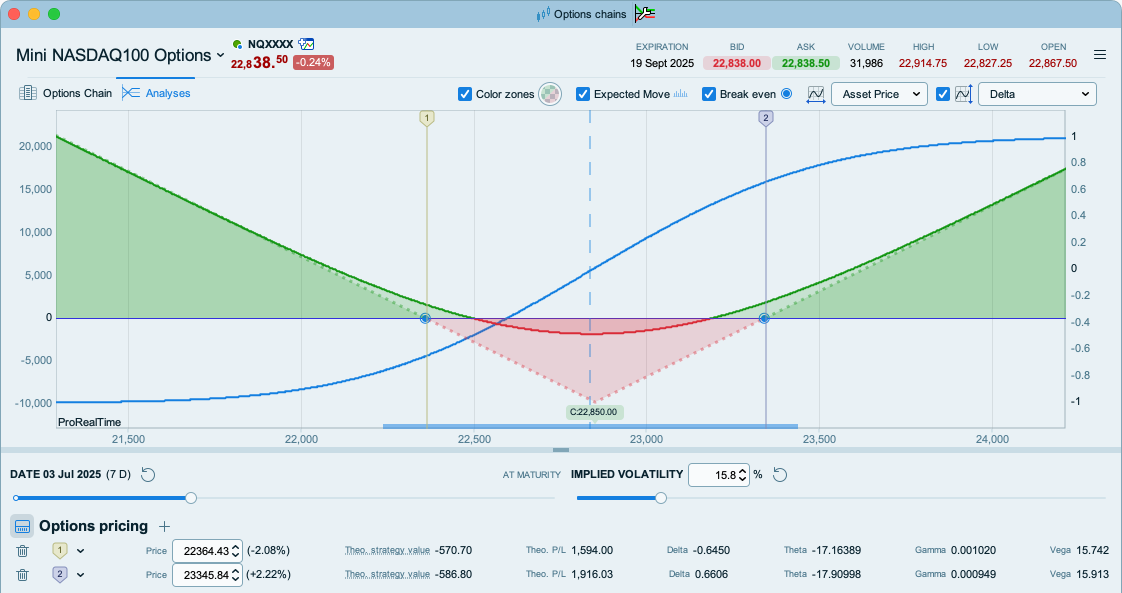This screenshot has height=593, width=1122.
Task: Uncheck the Color zones checkbox
Action: point(465,94)
